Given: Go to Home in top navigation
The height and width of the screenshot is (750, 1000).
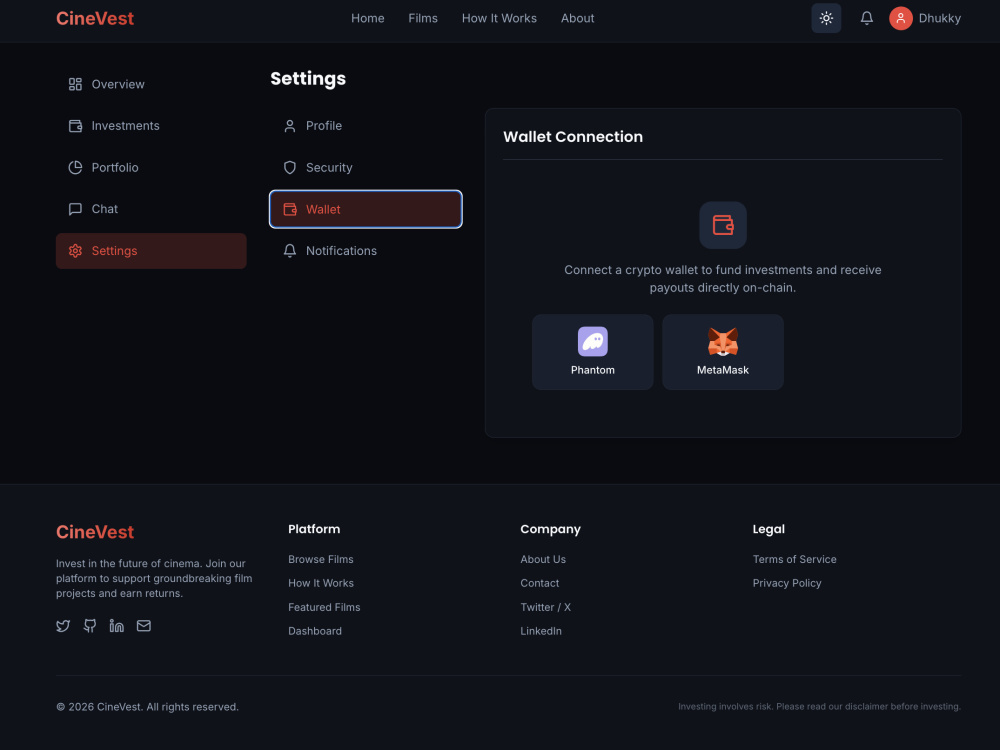Looking at the screenshot, I should point(367,18).
